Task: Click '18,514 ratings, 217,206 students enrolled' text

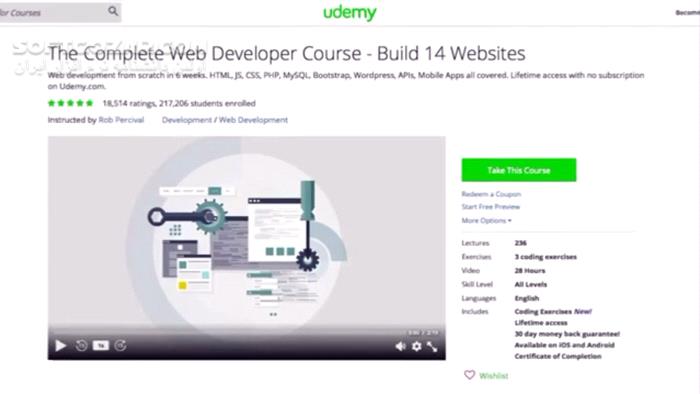Action: (179, 104)
